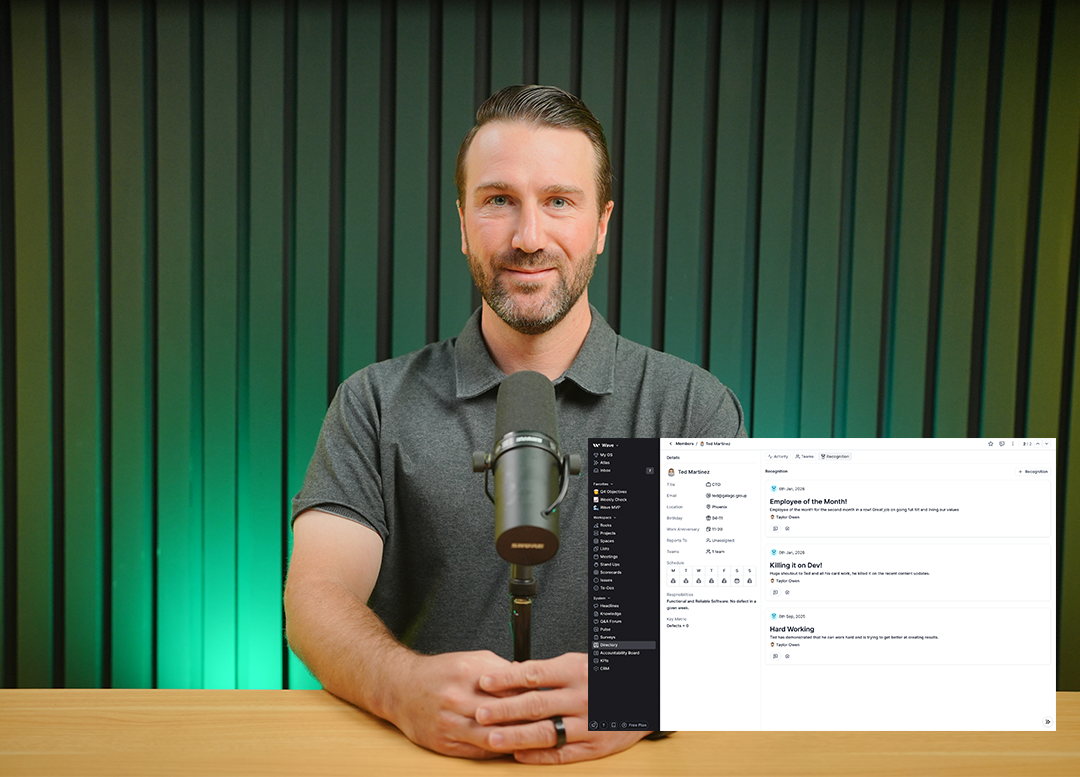Open the Activity tab for Ted Martinez
Viewport: 1080px width, 777px height.
778,456
